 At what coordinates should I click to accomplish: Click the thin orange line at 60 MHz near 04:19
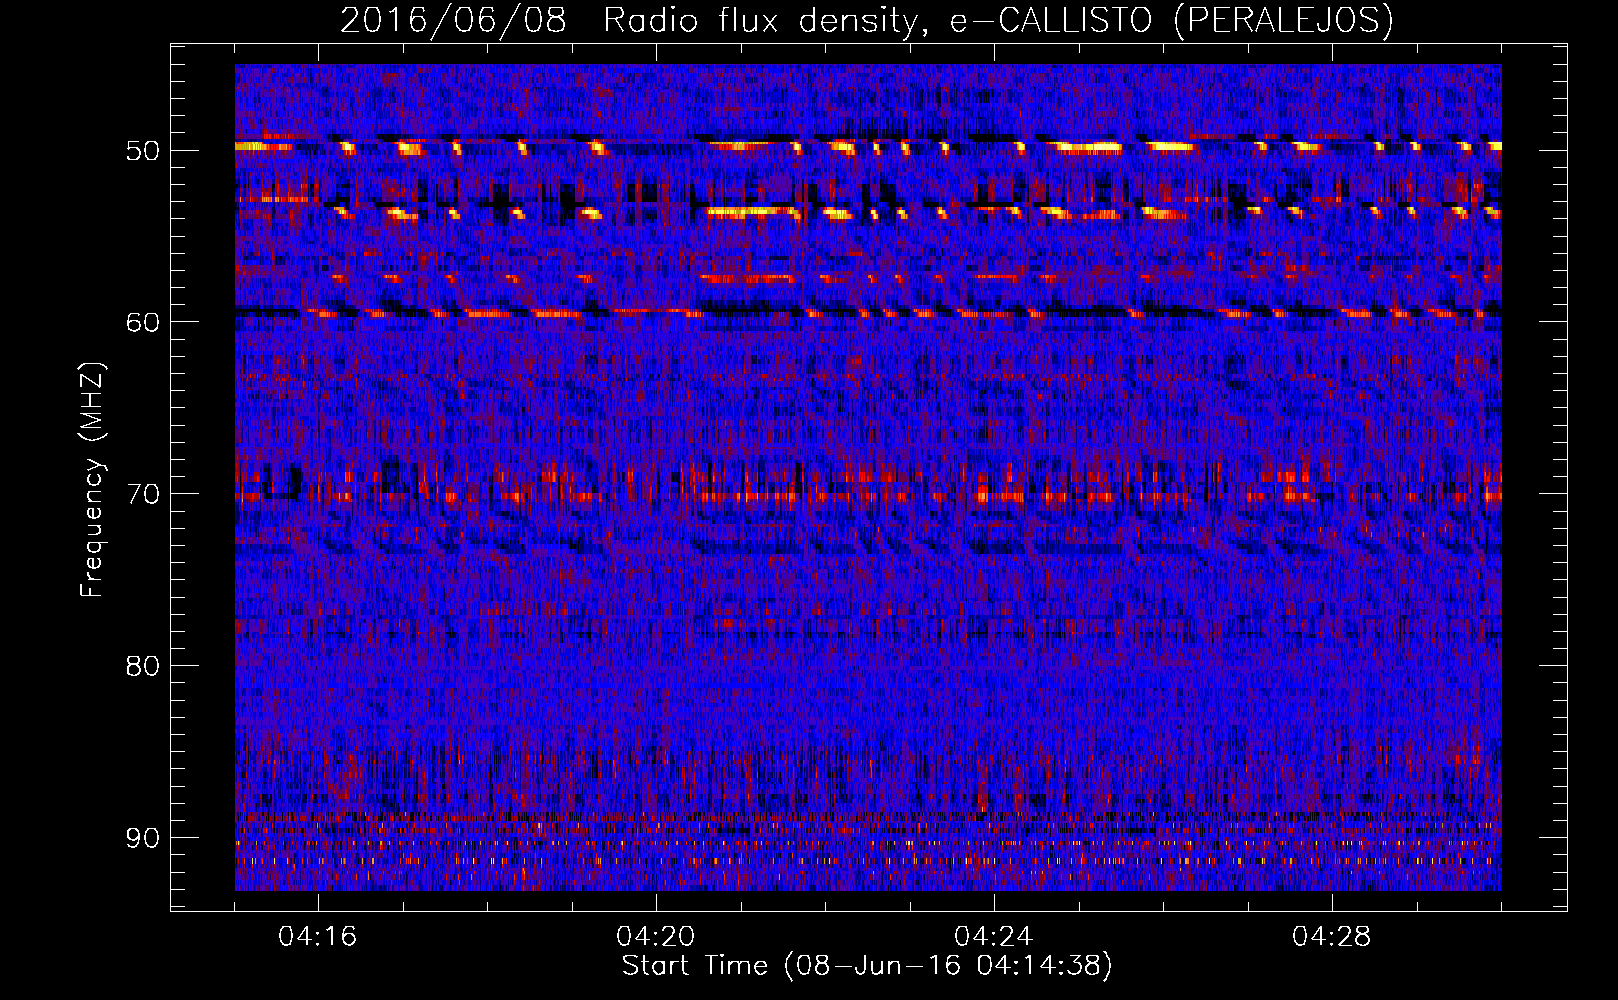point(560,313)
